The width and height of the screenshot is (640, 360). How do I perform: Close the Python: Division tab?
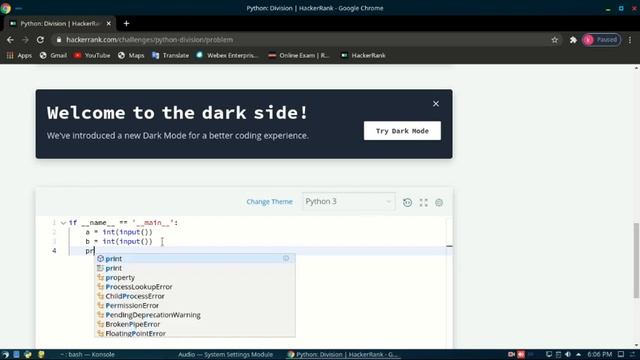click(x=109, y=24)
